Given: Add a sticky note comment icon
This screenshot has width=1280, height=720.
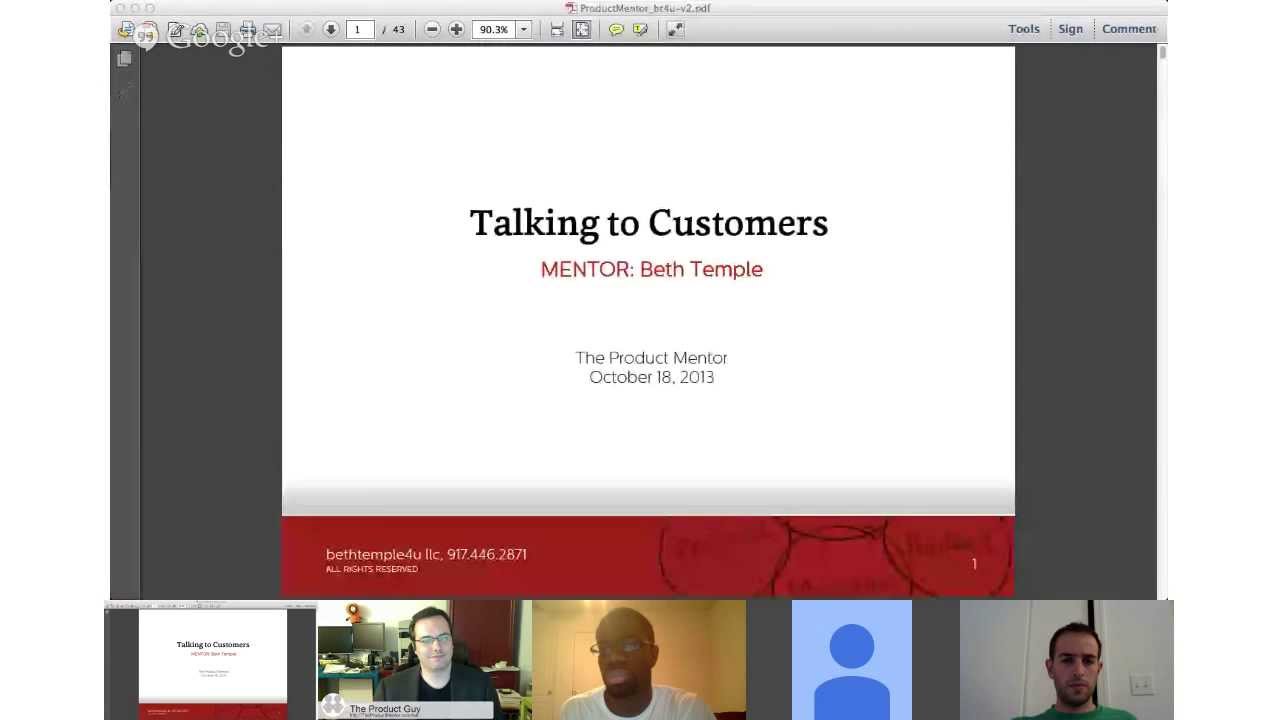Looking at the screenshot, I should click(616, 29).
